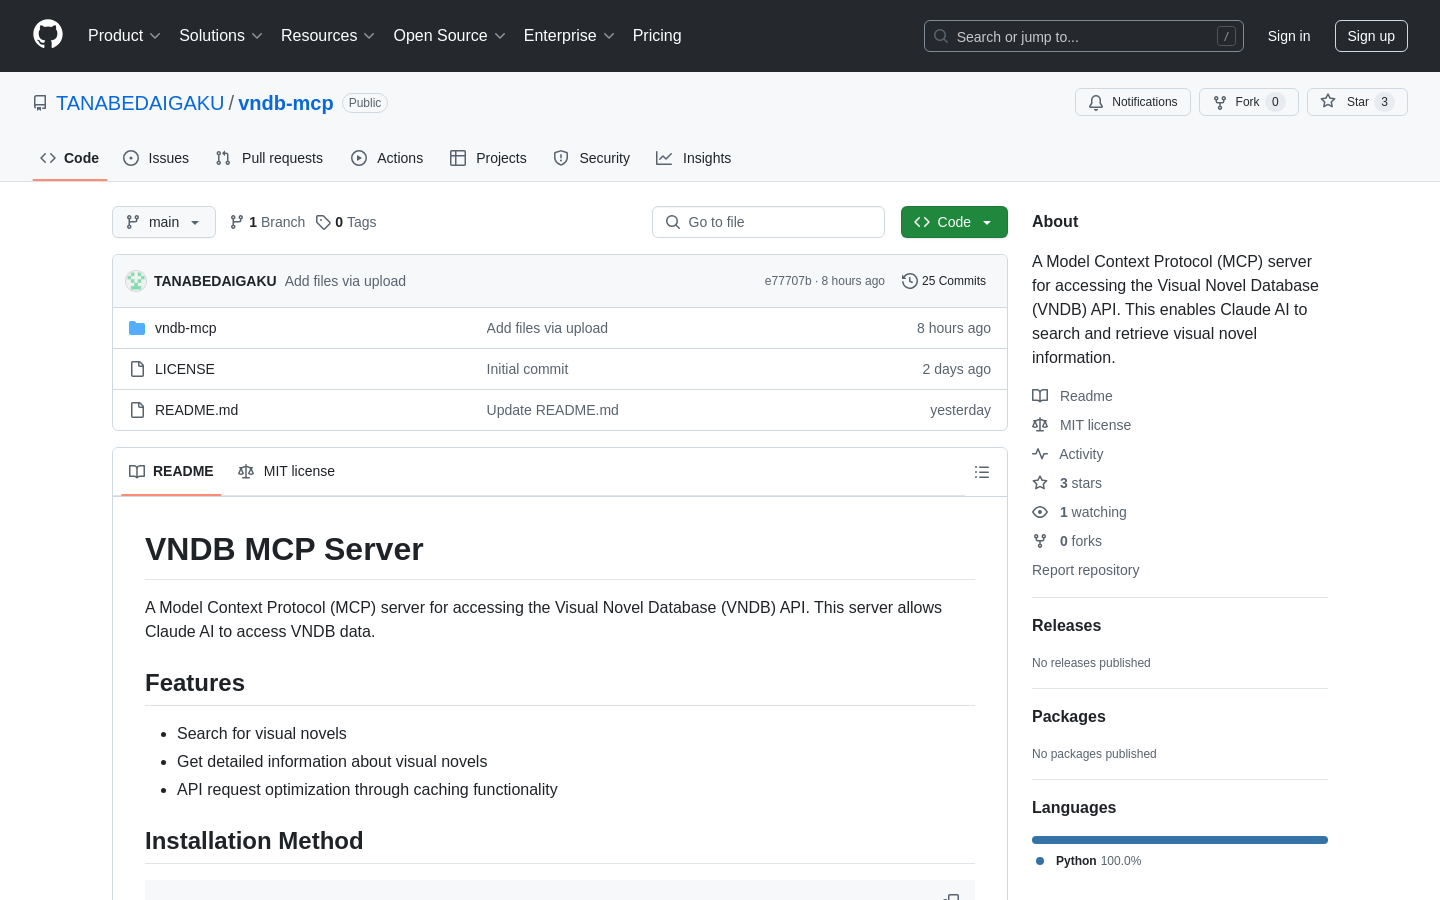Click the GitHub logo icon

point(48,35)
